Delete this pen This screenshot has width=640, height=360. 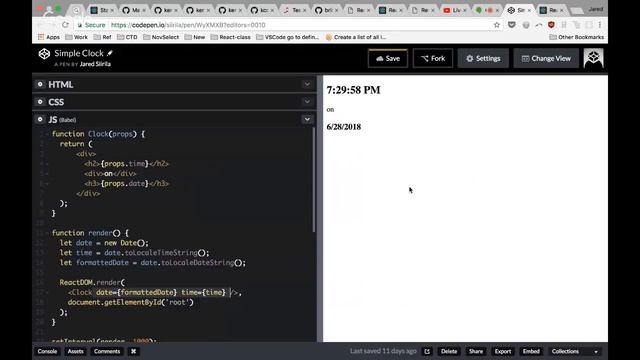click(449, 351)
